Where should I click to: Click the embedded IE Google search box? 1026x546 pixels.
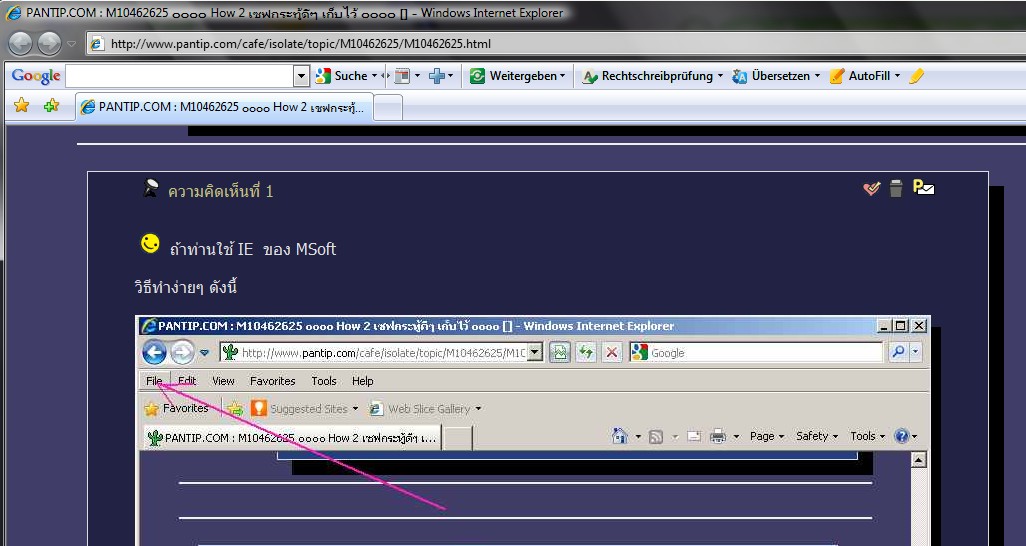click(x=756, y=352)
